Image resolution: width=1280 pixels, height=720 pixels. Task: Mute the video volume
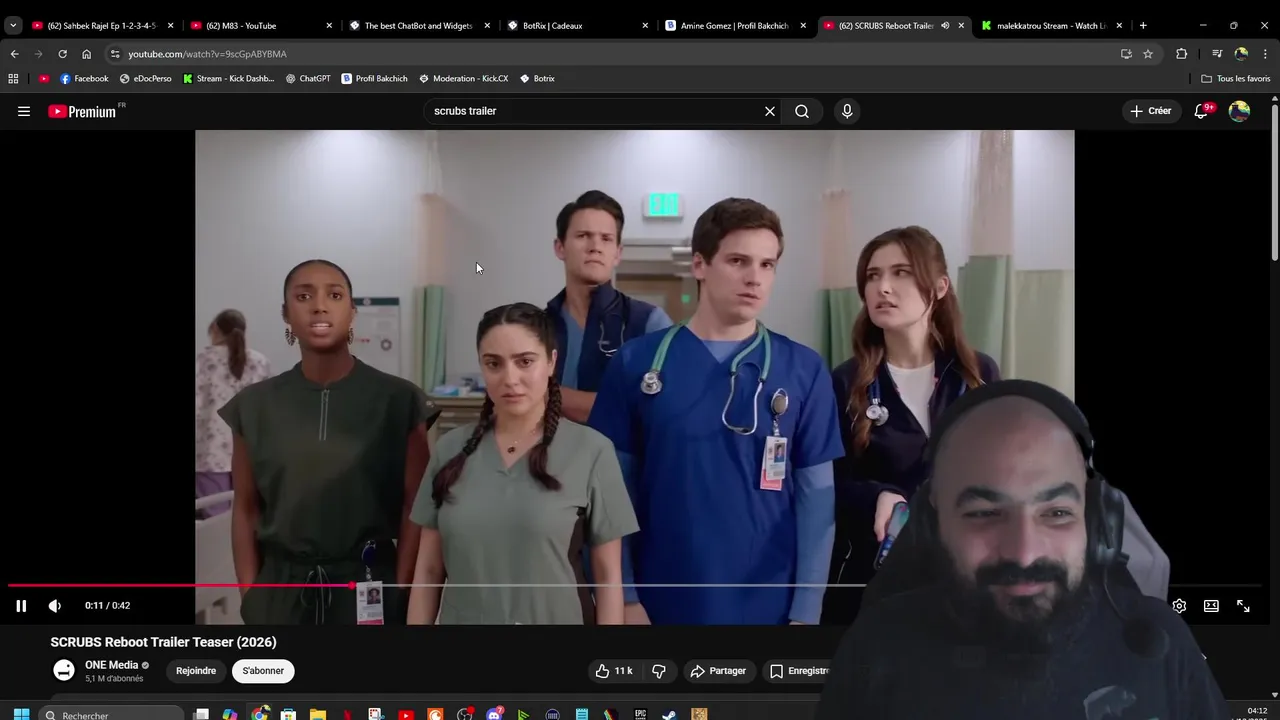(55, 605)
